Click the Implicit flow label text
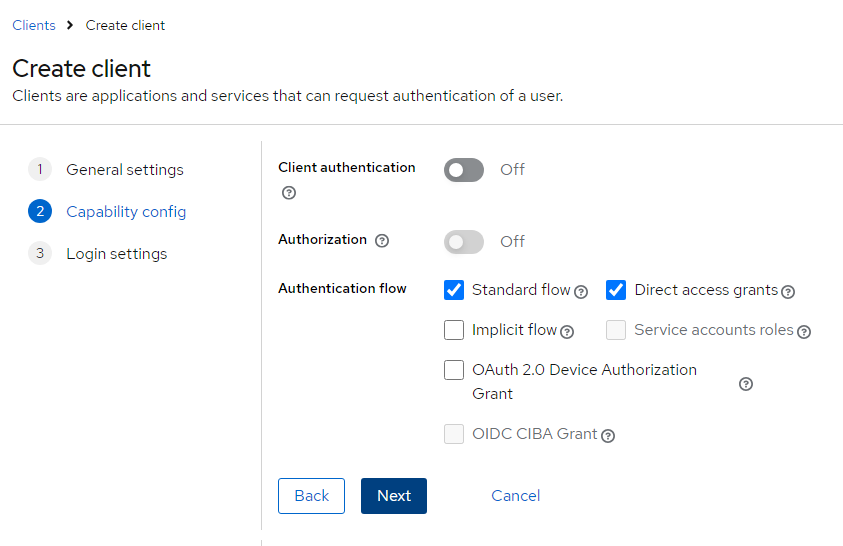 pos(515,330)
